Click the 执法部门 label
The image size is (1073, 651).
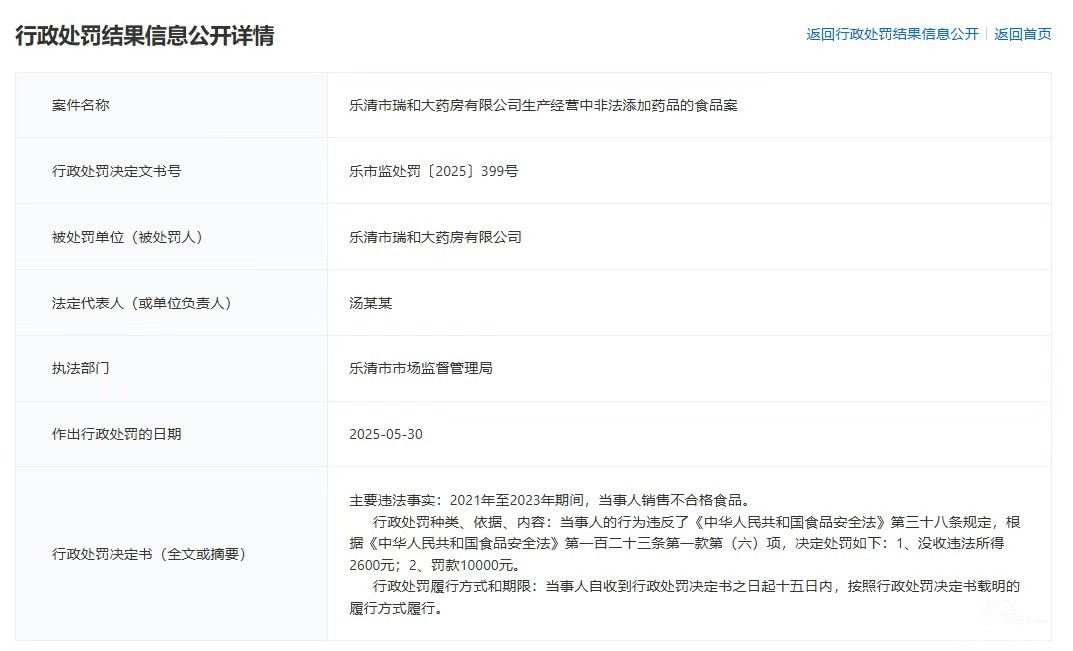[x=80, y=368]
